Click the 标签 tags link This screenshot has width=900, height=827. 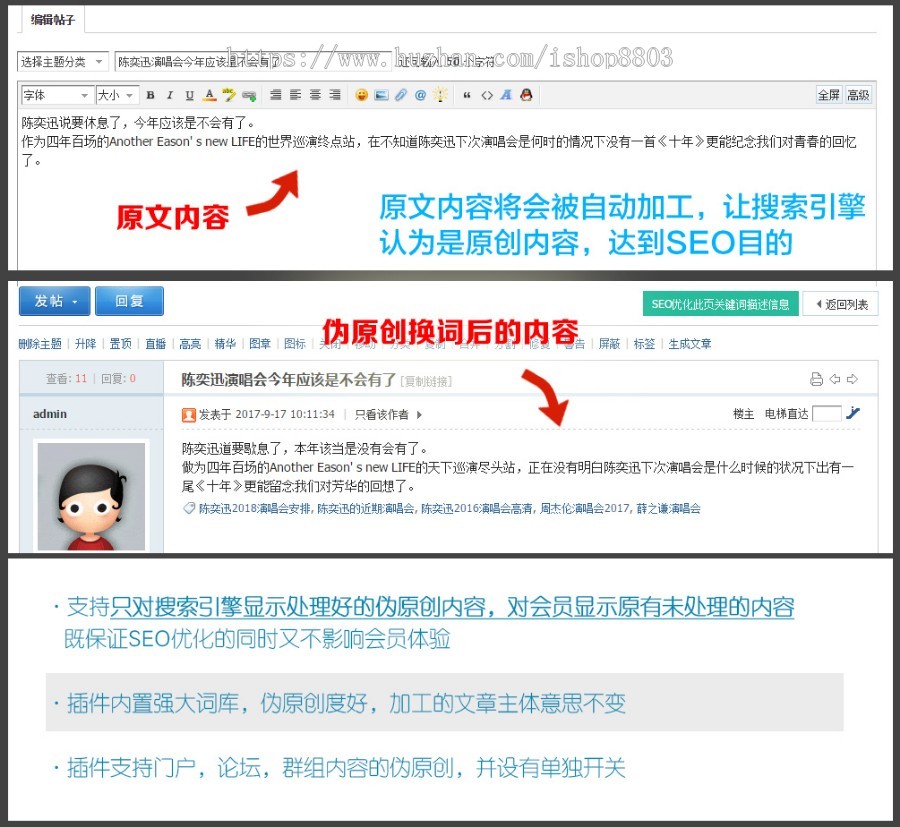tap(644, 344)
